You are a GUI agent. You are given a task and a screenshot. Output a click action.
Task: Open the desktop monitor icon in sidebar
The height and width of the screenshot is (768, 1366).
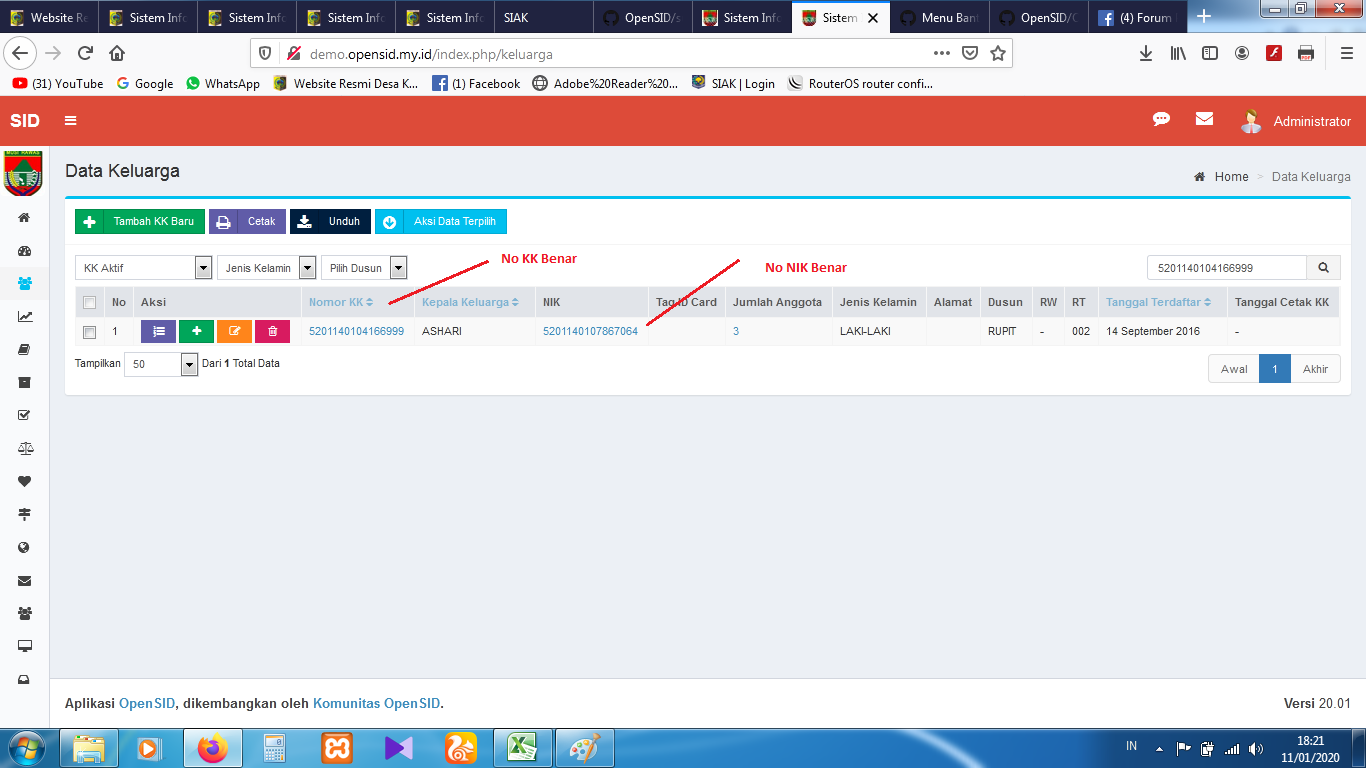coord(24,646)
